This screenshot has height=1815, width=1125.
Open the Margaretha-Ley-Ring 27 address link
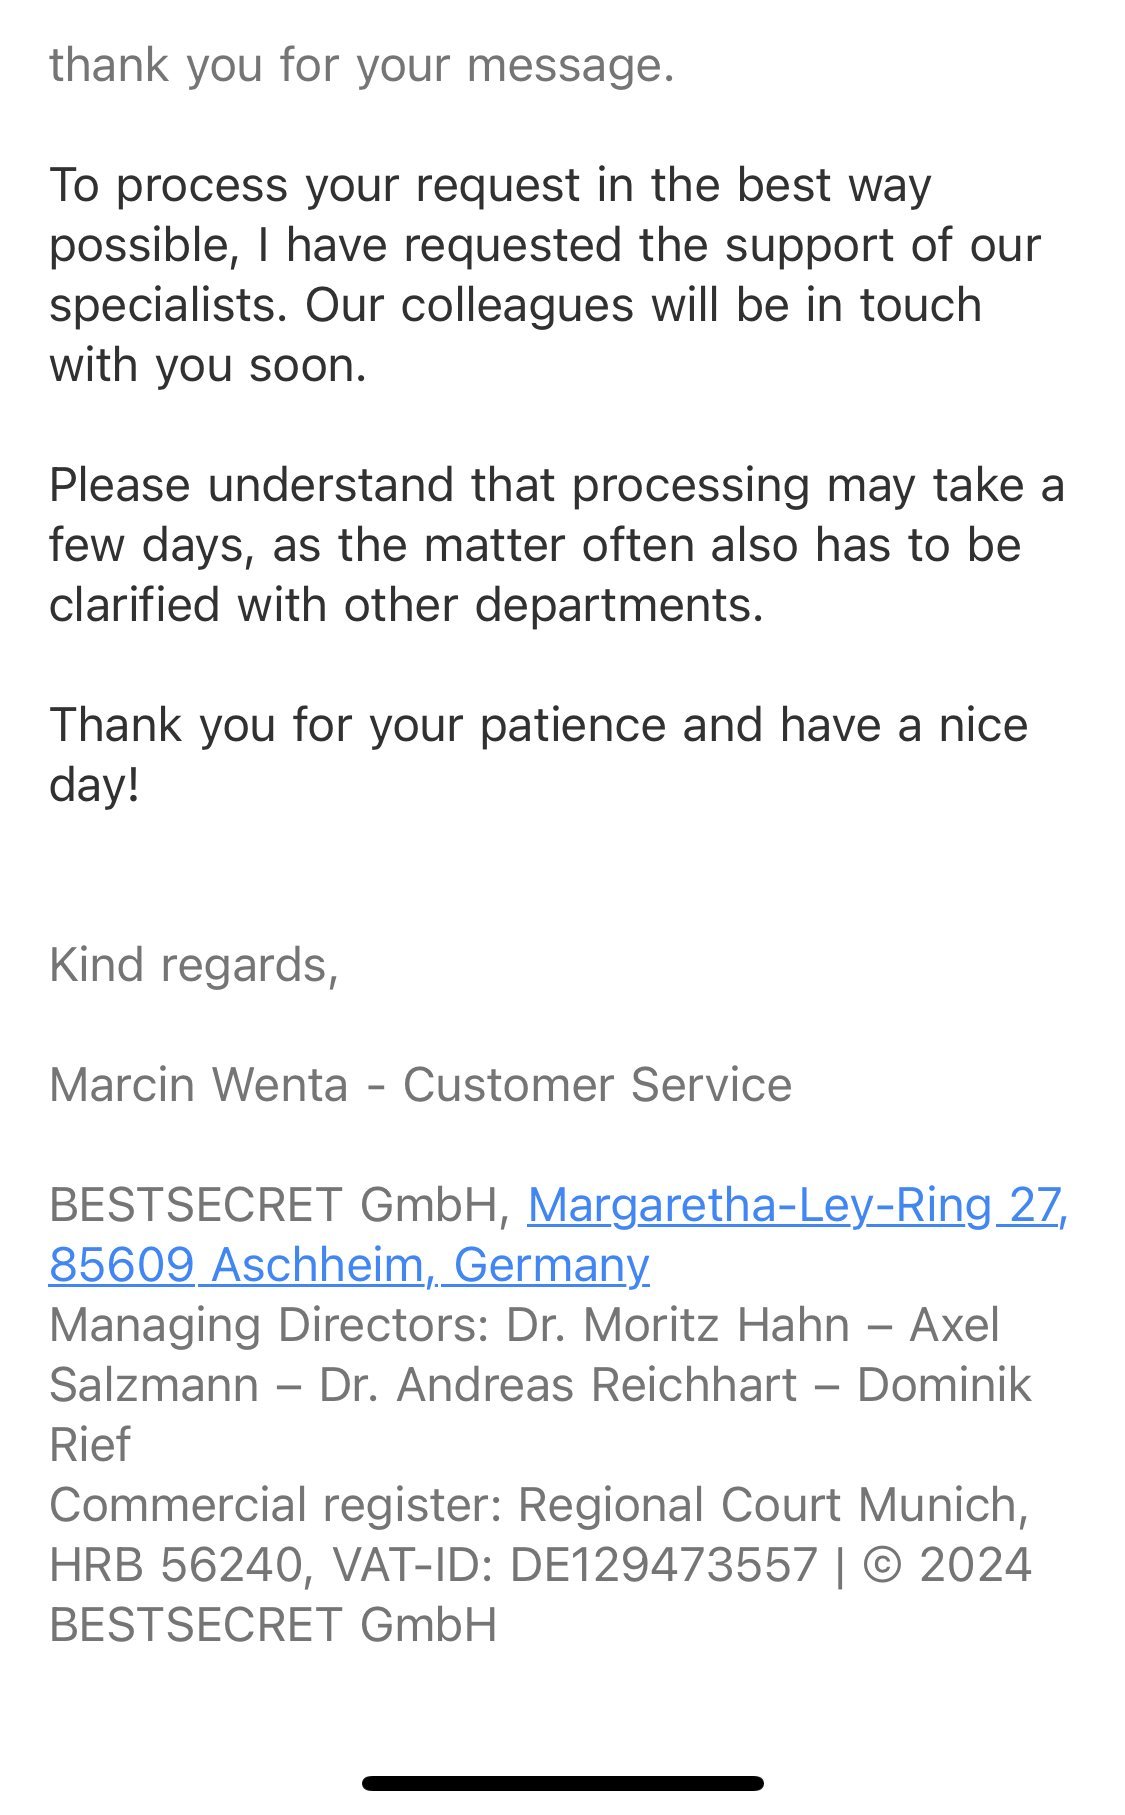point(797,1205)
